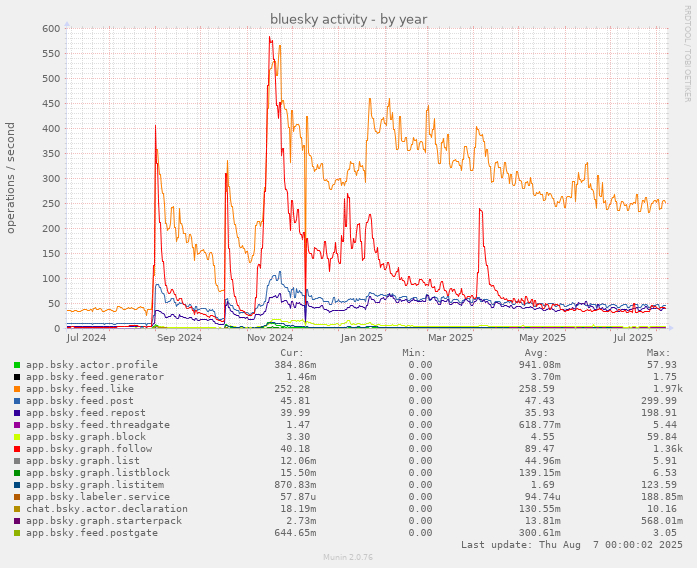The image size is (697, 568).
Task: Click the red app.bsky.graph.follow legend swatch
Action: pos(17,449)
